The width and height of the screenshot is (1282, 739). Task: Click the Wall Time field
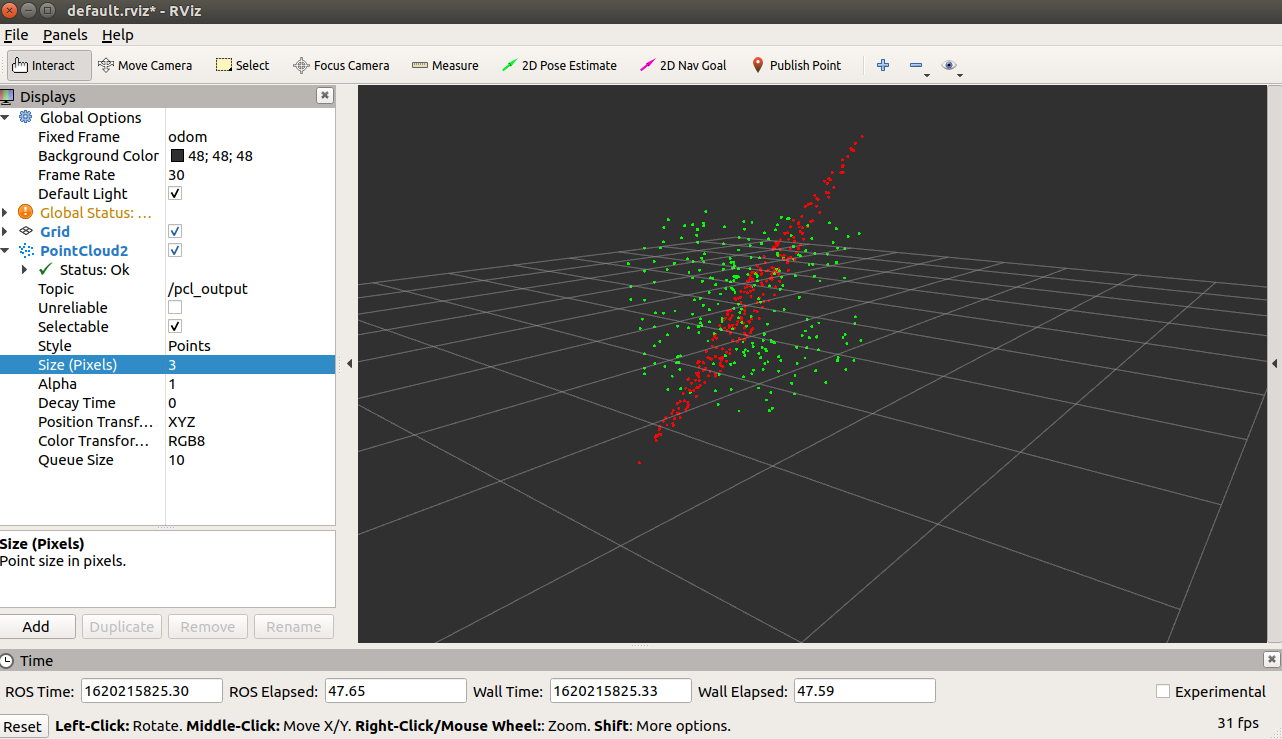[620, 691]
